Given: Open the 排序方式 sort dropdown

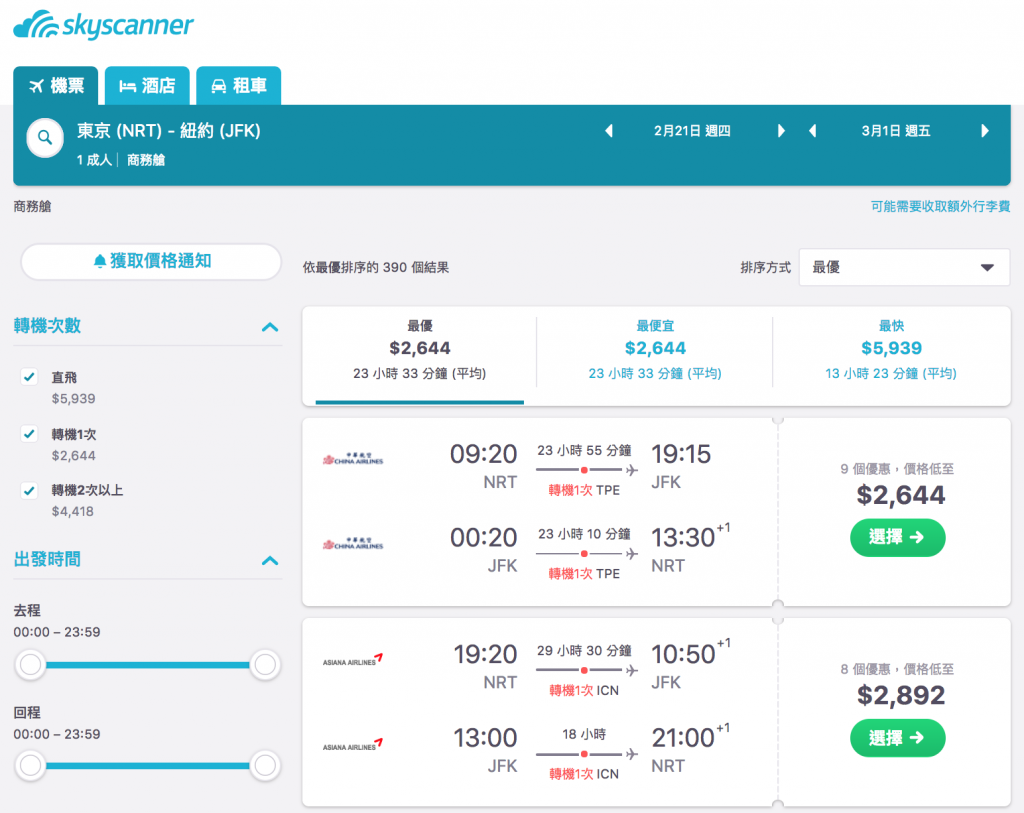Looking at the screenshot, I should (x=904, y=267).
